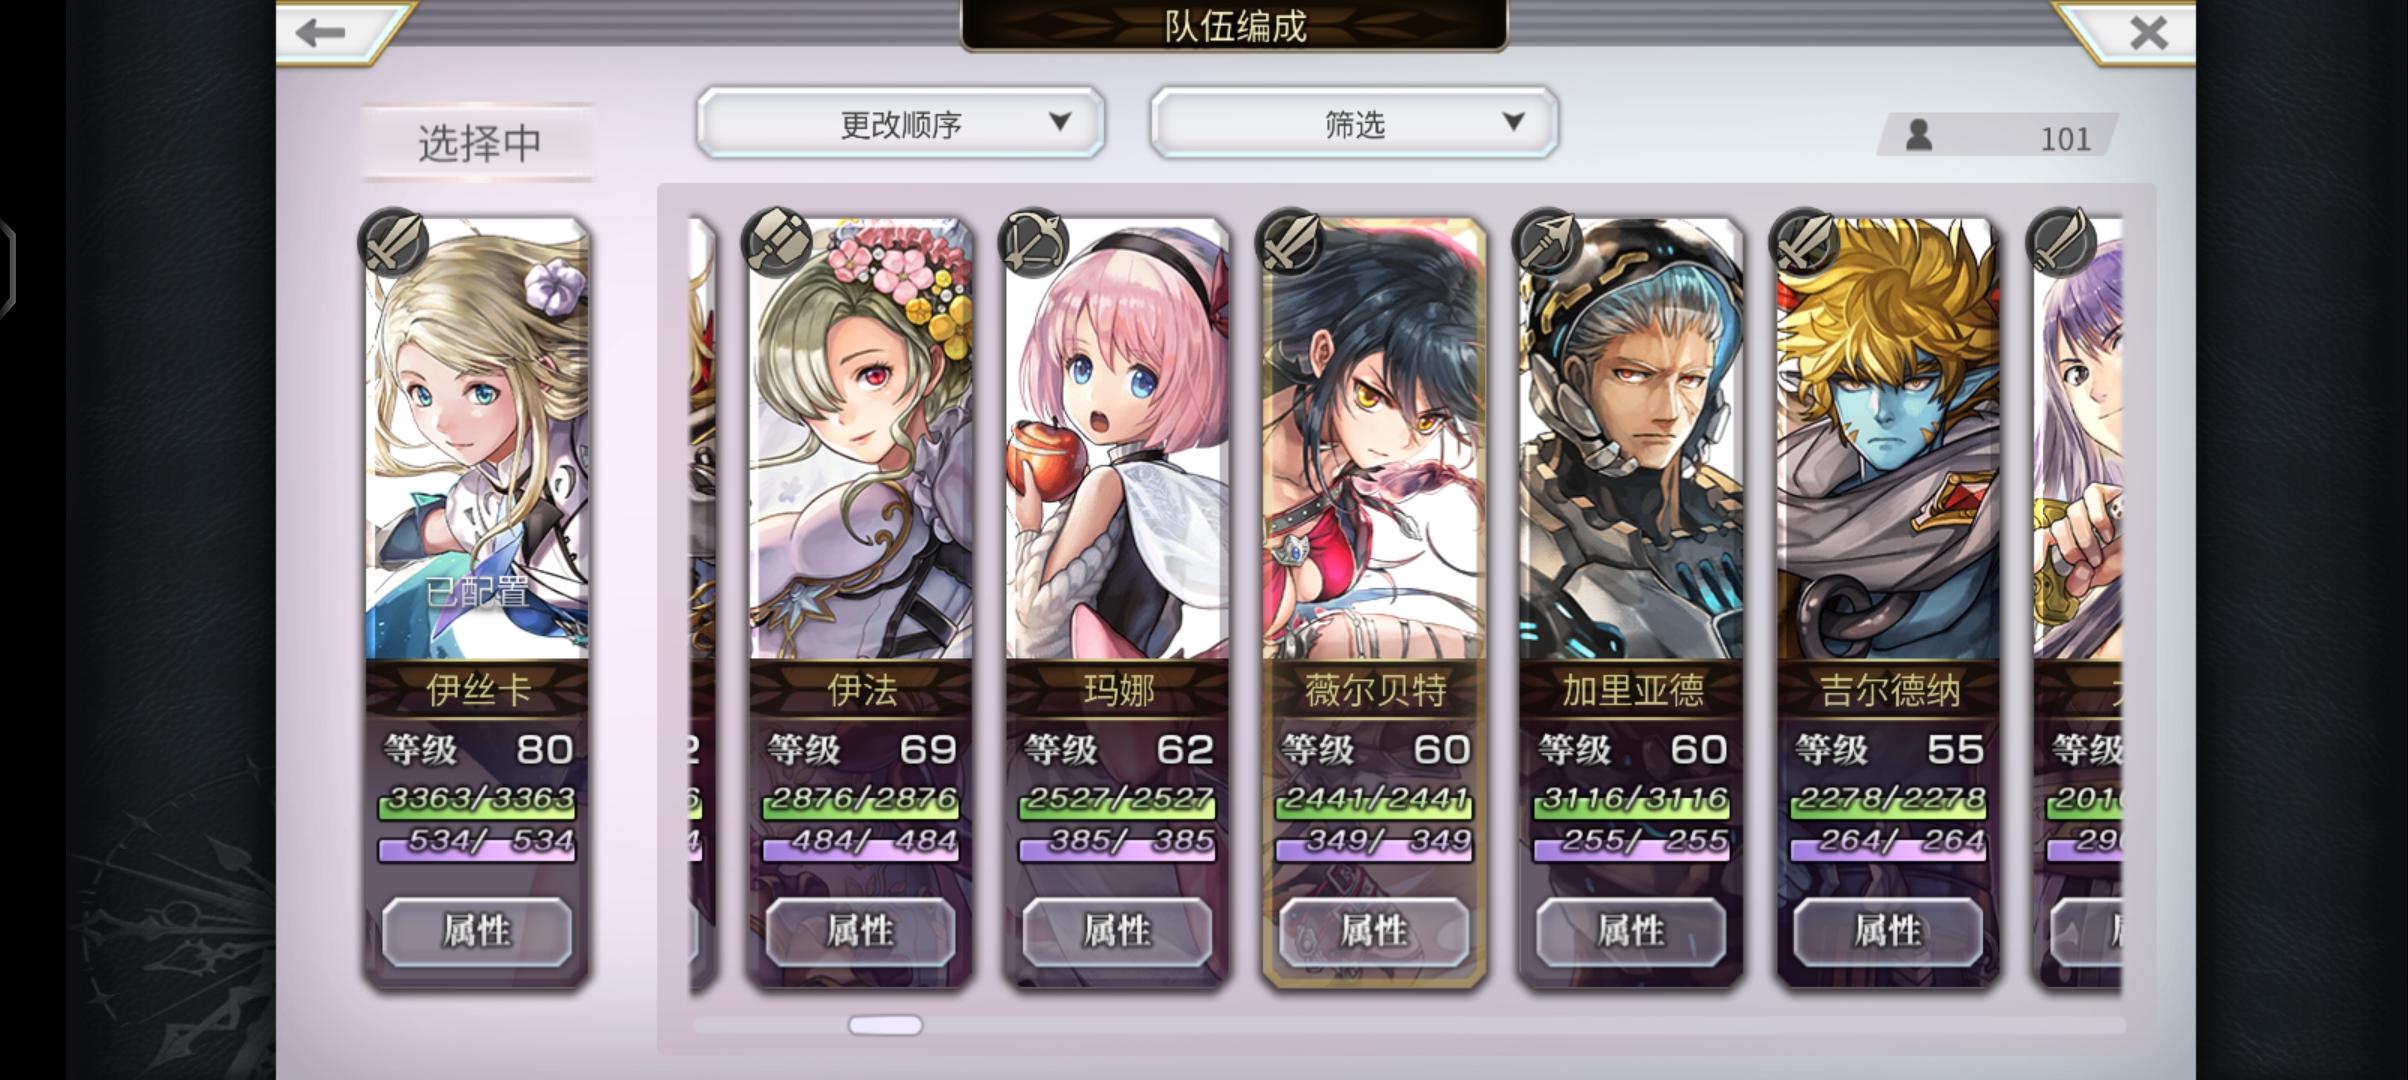Click the hammer class icon on 伊法's card

click(x=777, y=242)
